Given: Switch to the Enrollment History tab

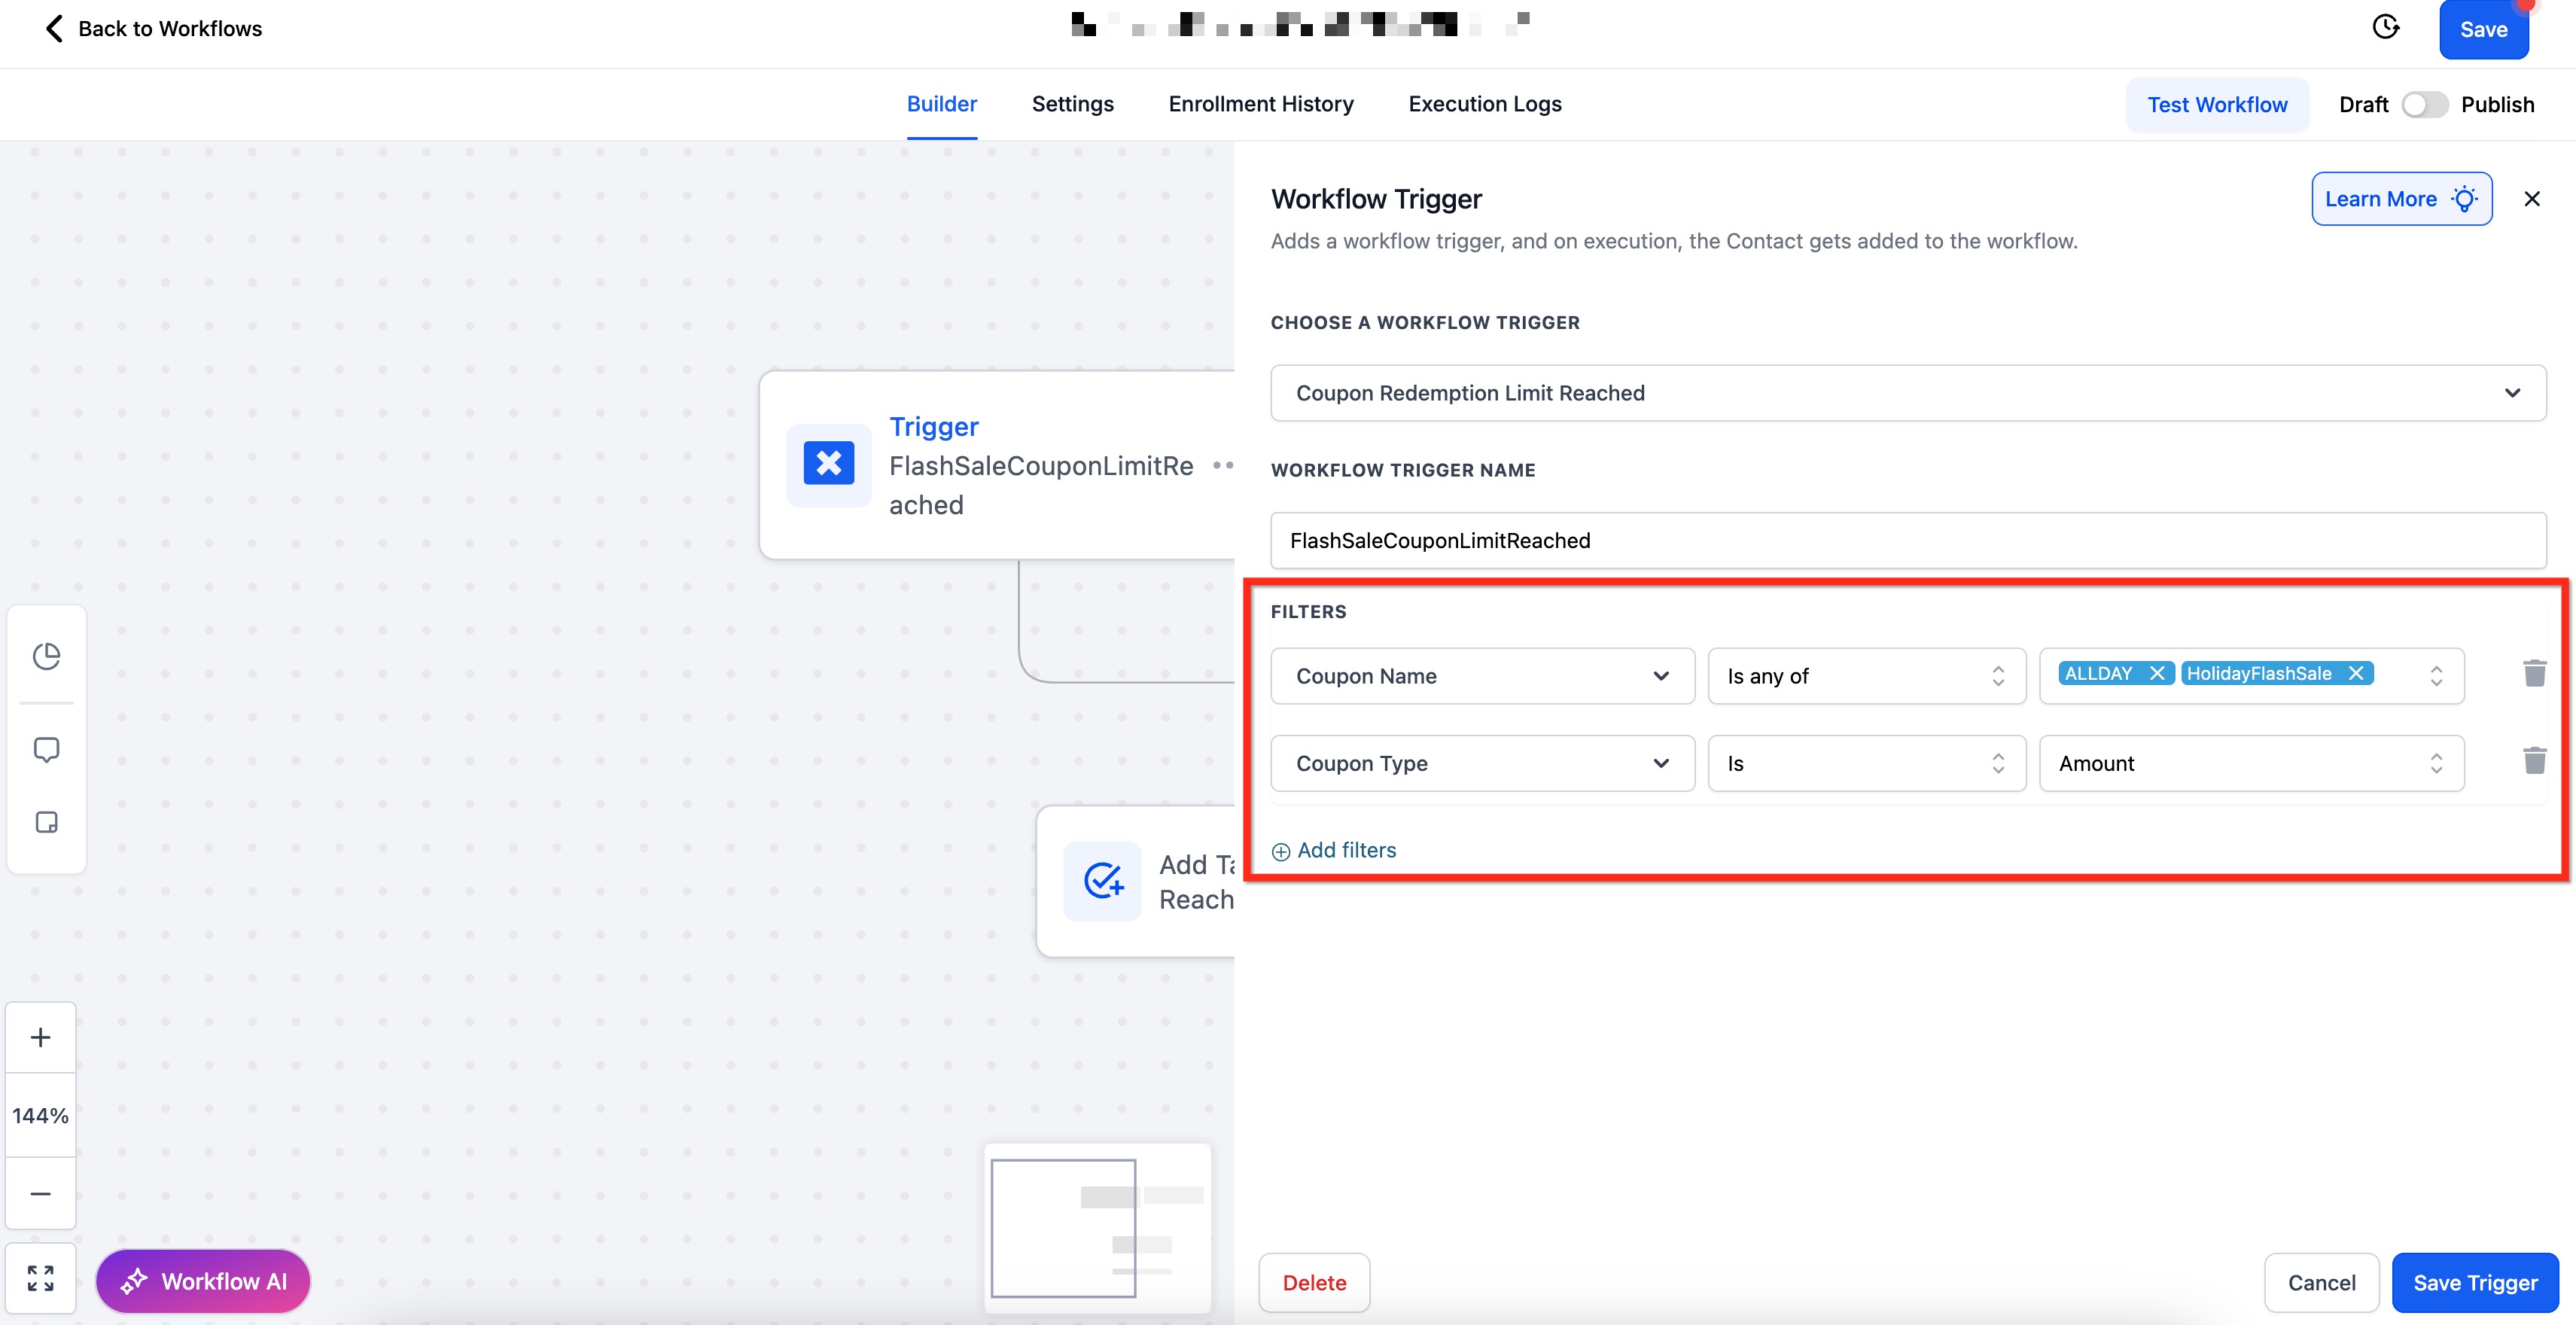Looking at the screenshot, I should (x=1260, y=104).
